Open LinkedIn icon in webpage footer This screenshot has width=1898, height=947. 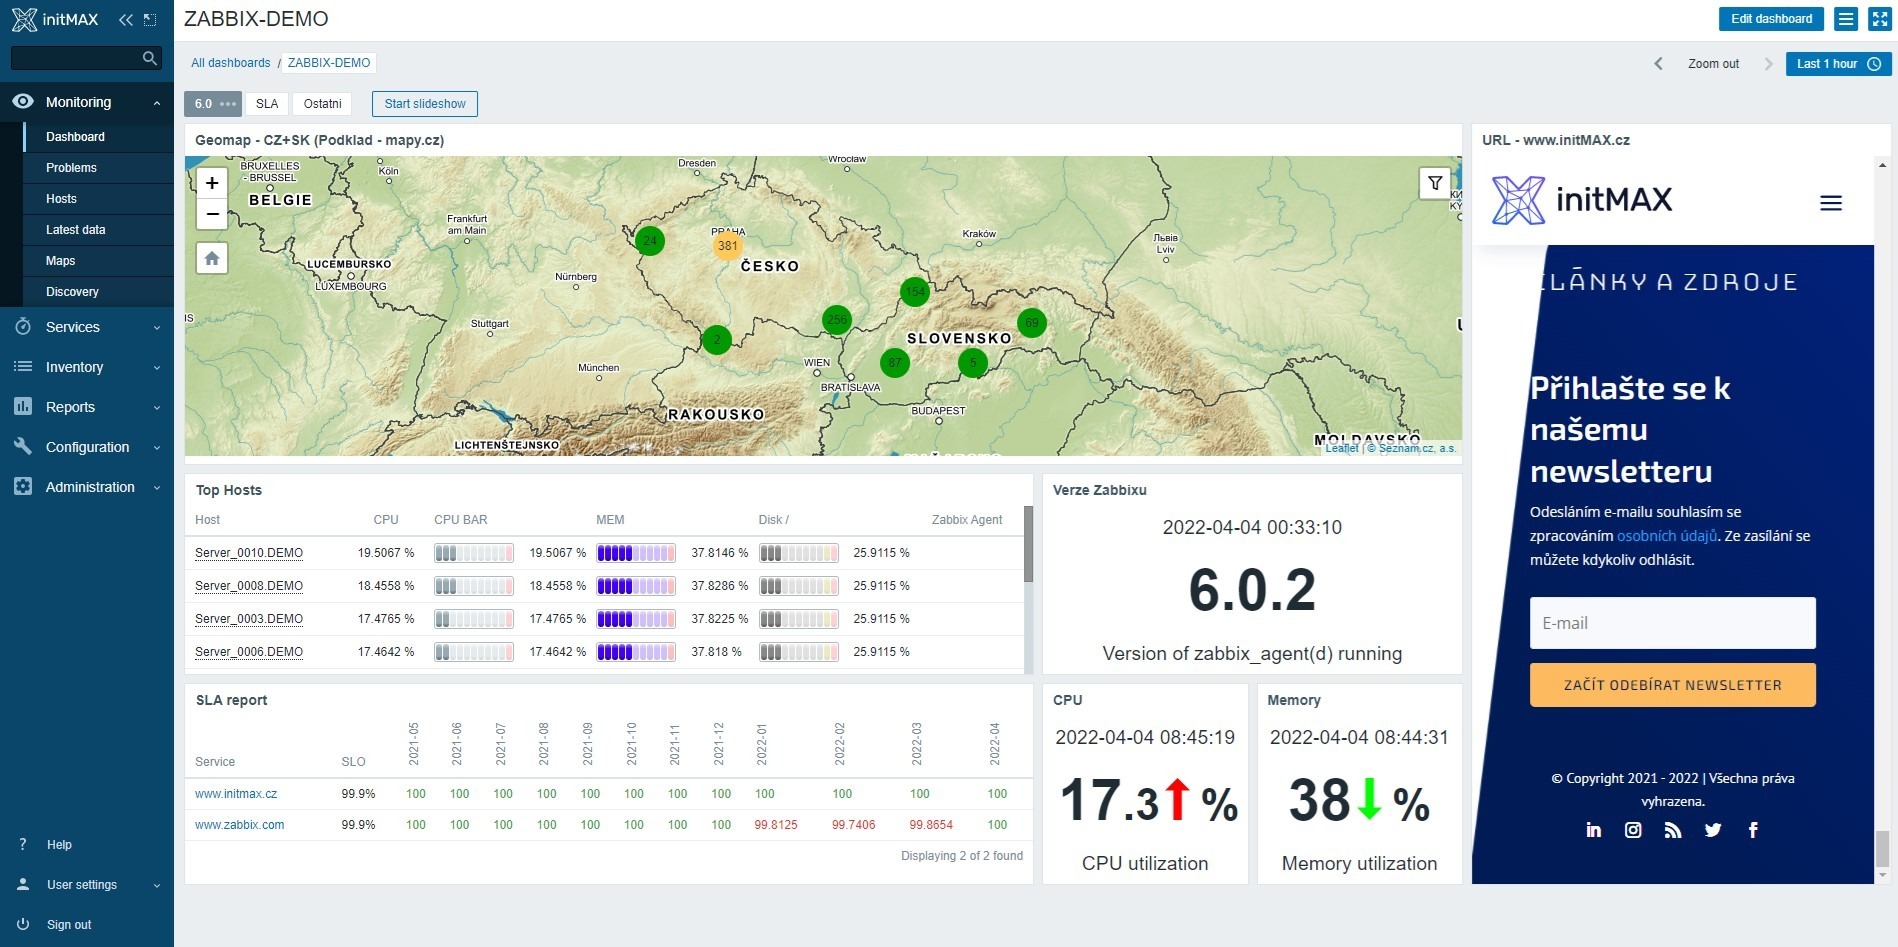click(x=1594, y=830)
